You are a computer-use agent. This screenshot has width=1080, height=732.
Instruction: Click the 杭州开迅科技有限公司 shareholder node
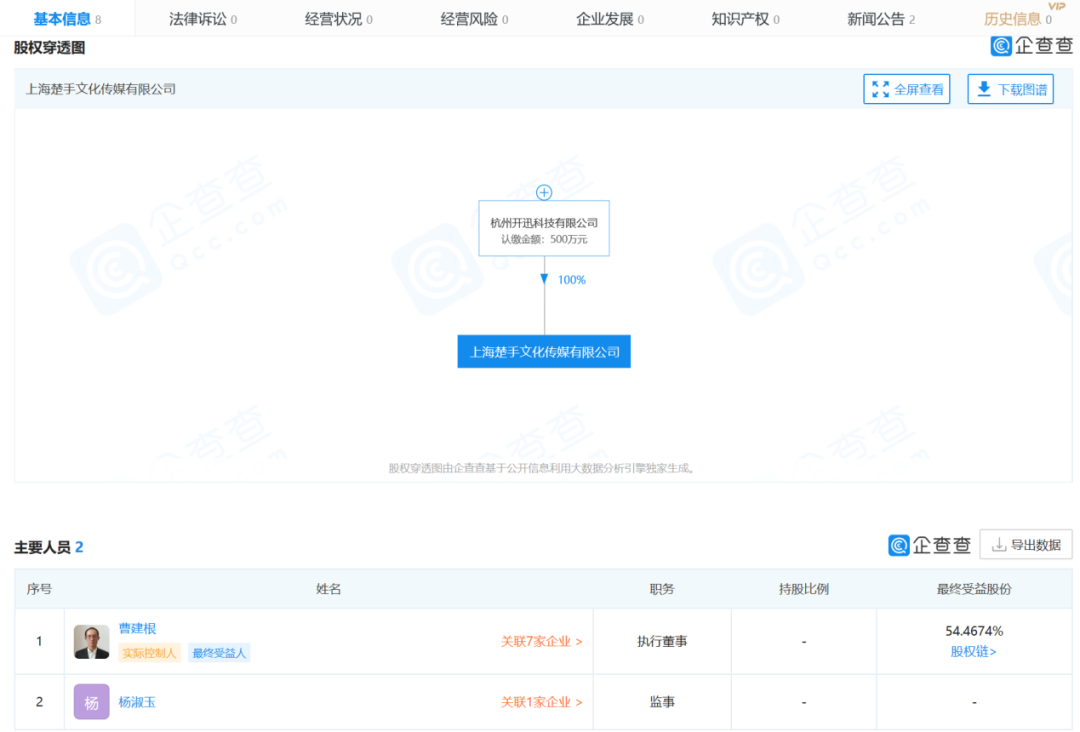click(x=543, y=227)
